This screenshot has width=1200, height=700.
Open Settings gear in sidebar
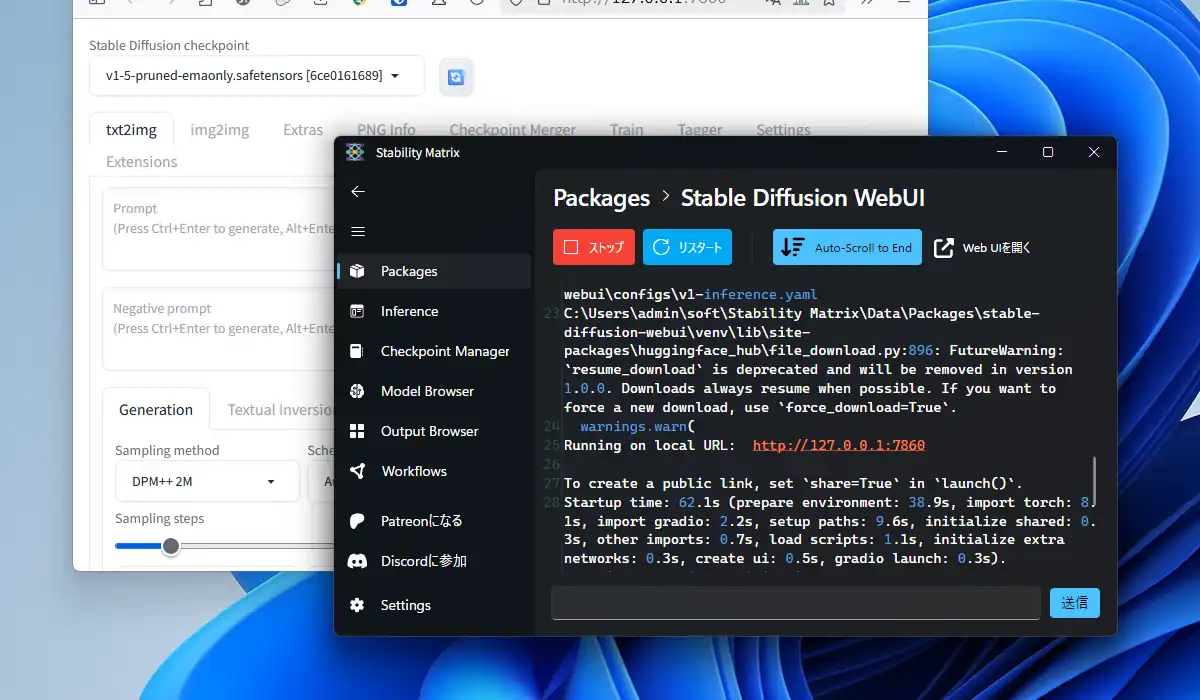(358, 605)
